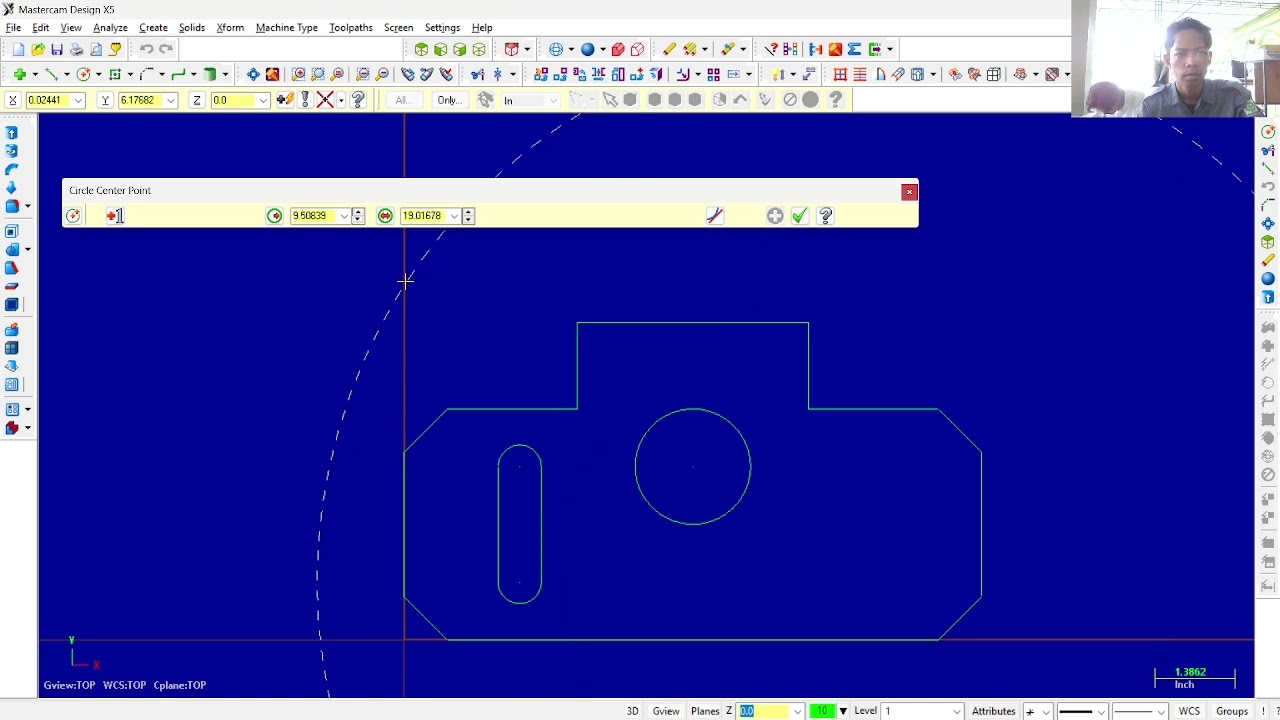The image size is (1280, 720).
Task: Select the Create Rectangle tool
Action: point(115,74)
